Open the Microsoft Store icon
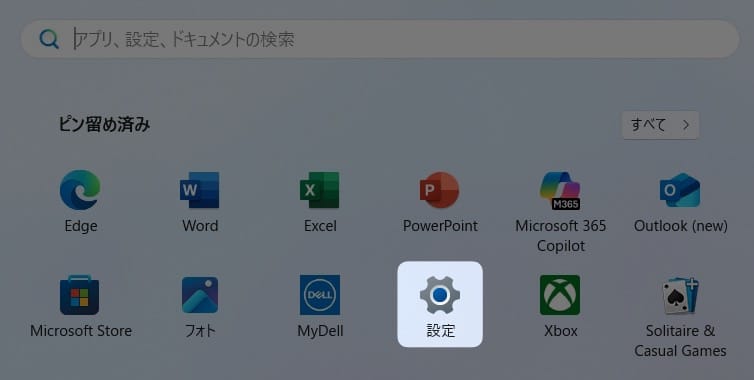The height and width of the screenshot is (380, 754). [80, 295]
